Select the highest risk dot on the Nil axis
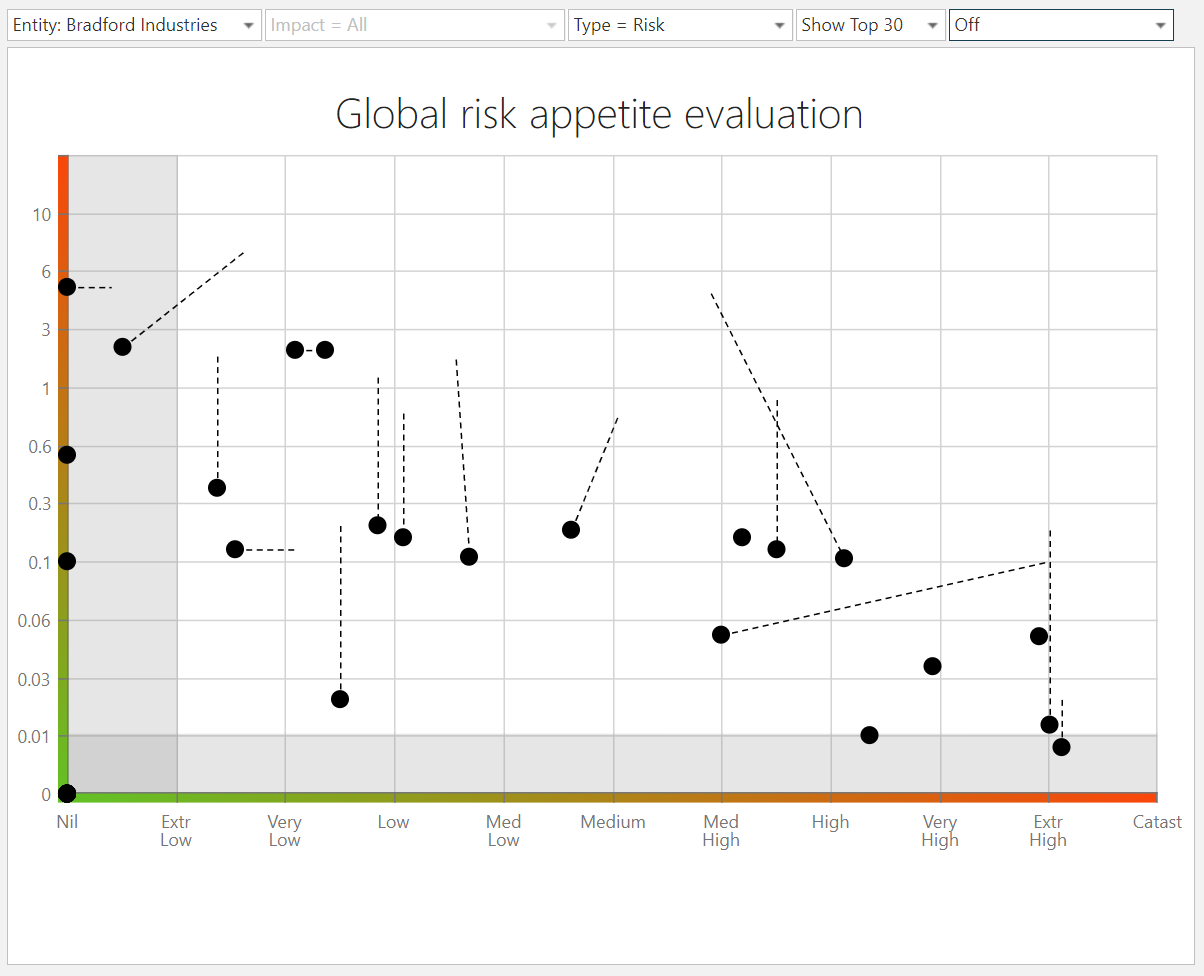 67,287
